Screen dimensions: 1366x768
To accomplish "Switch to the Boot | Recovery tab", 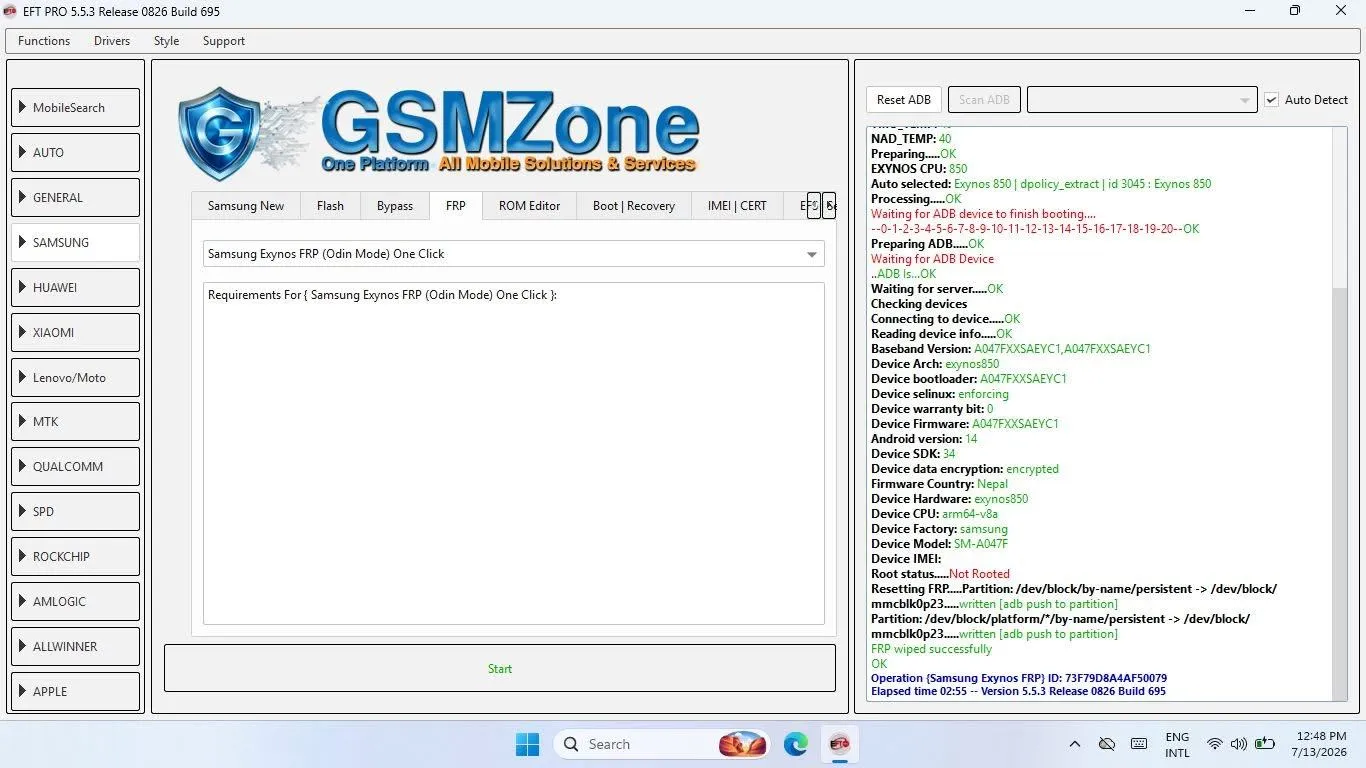I will (x=634, y=206).
